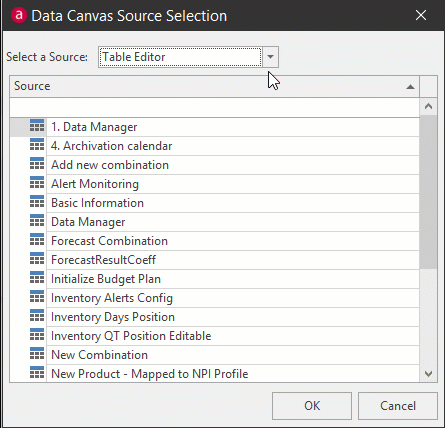Screen dimensions: 445x428
Task: Select the '1. Data Manager' source row
Action: pos(214,127)
